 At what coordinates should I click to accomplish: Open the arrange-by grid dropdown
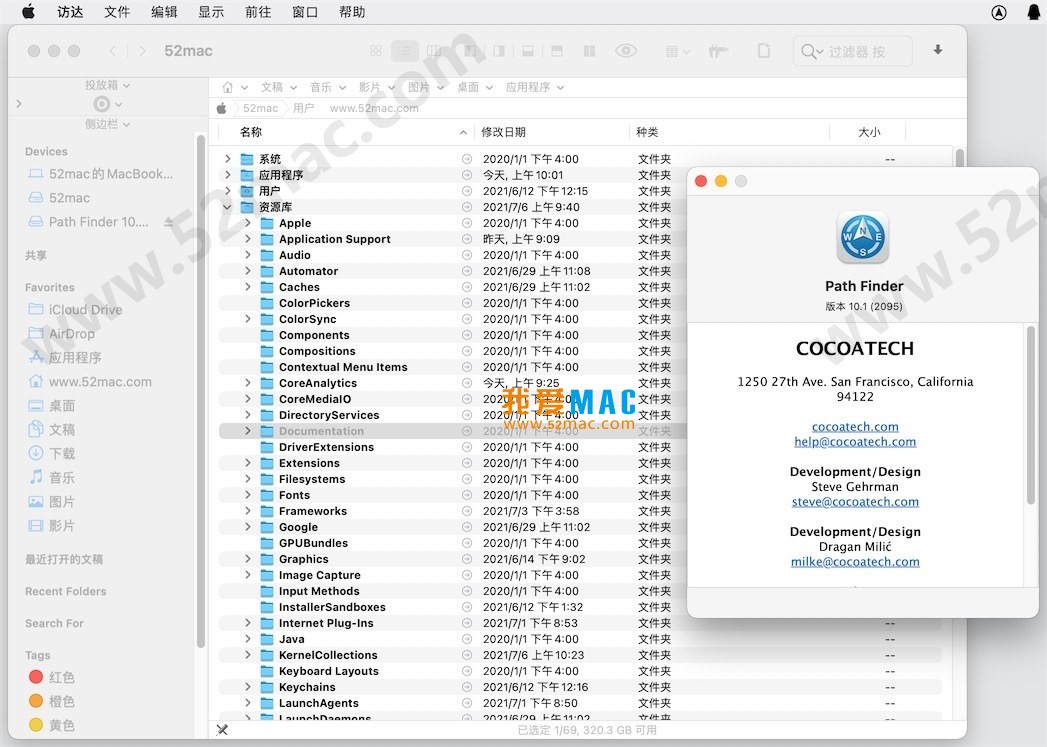click(x=677, y=51)
